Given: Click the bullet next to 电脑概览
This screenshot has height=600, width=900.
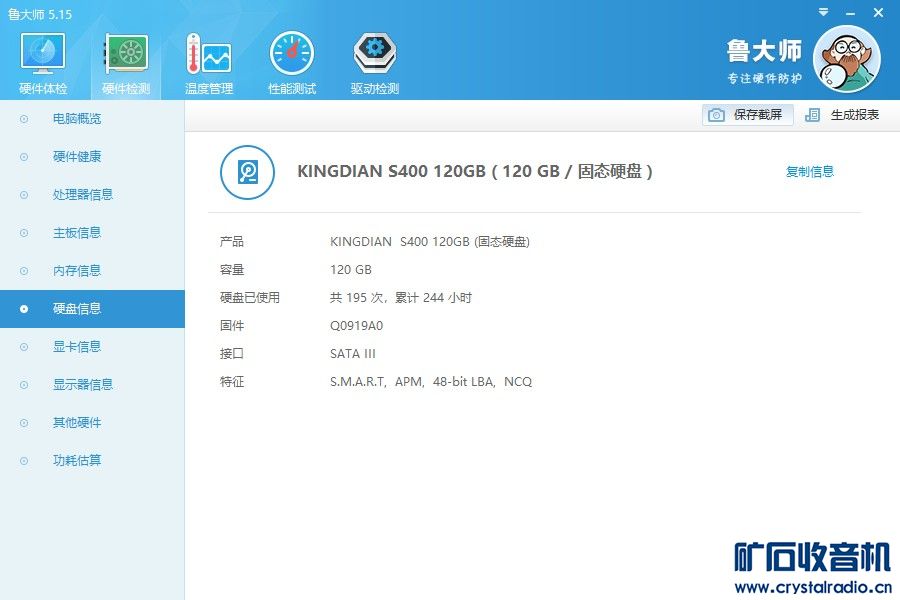Looking at the screenshot, I should tap(24, 119).
